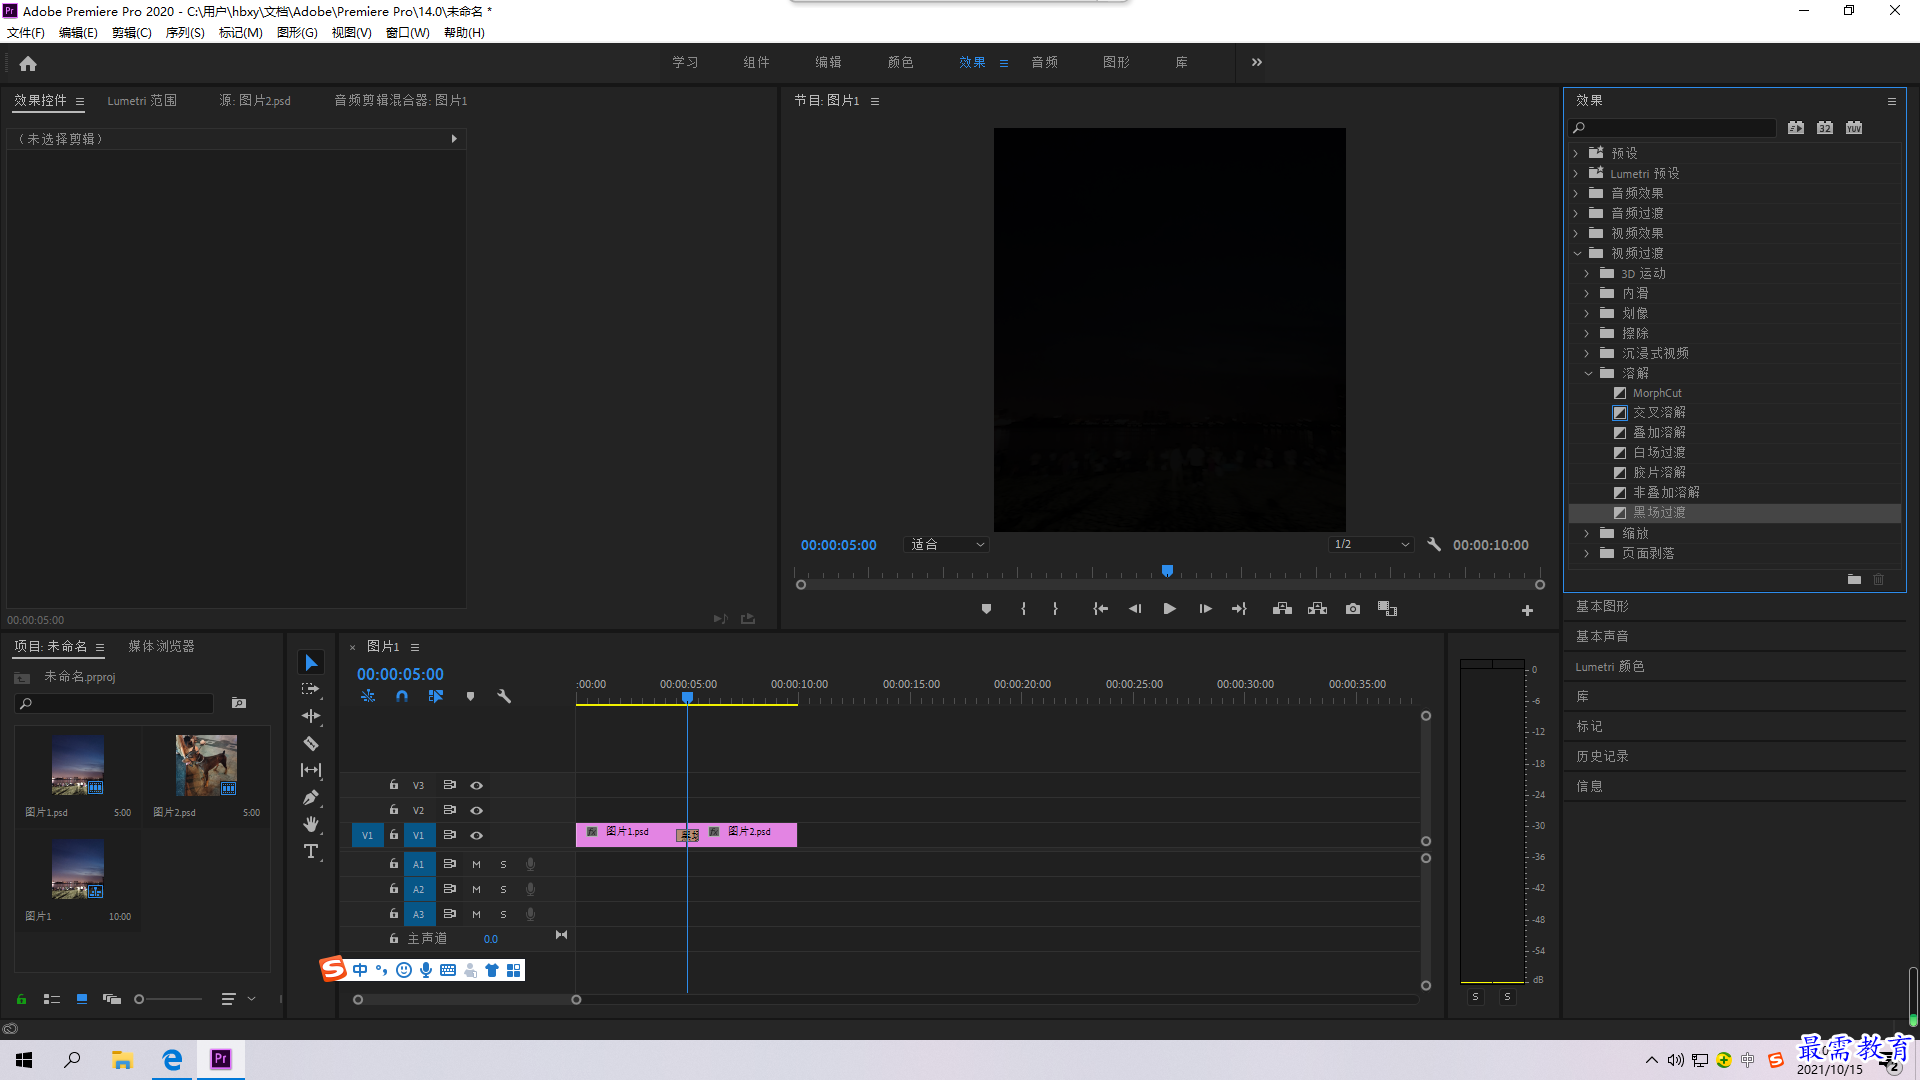Switch to 颜色 workspace tab
1920x1080 pixels.
900,62
